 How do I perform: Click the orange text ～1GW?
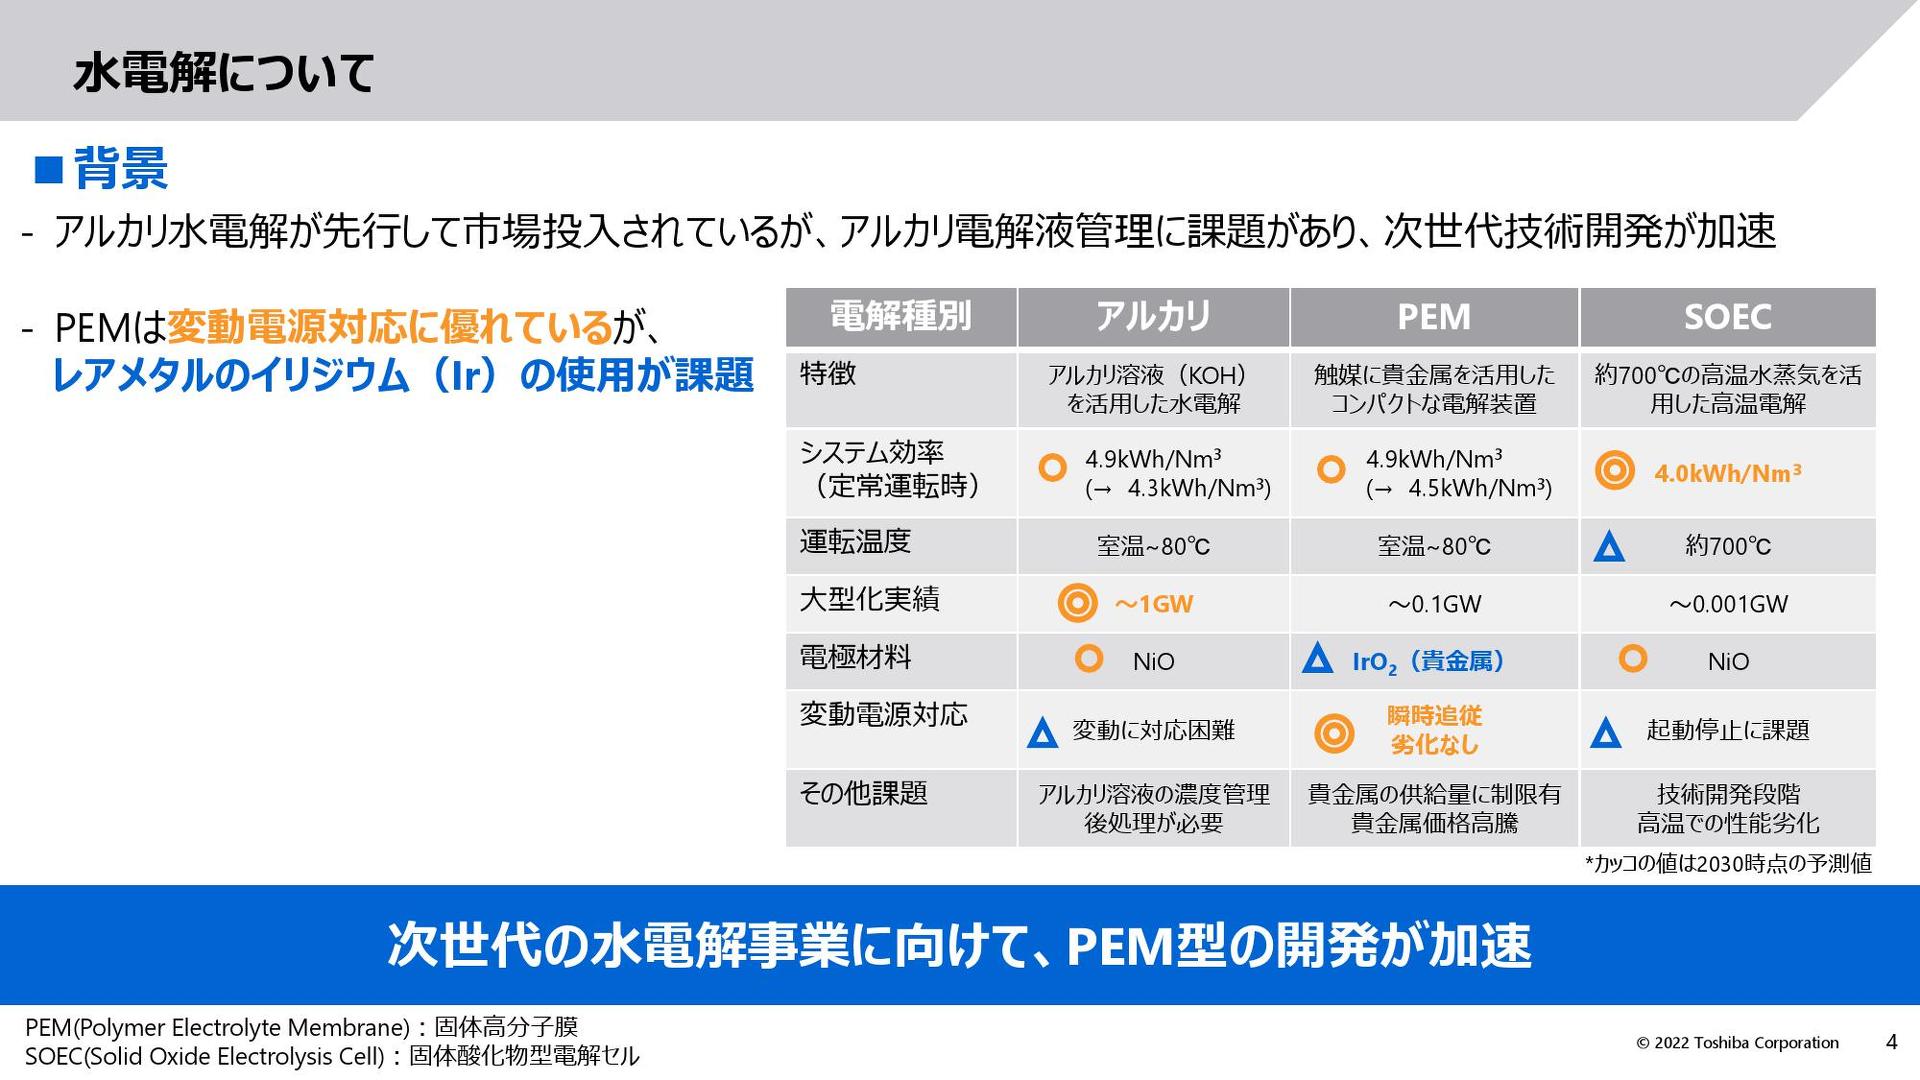point(1154,604)
